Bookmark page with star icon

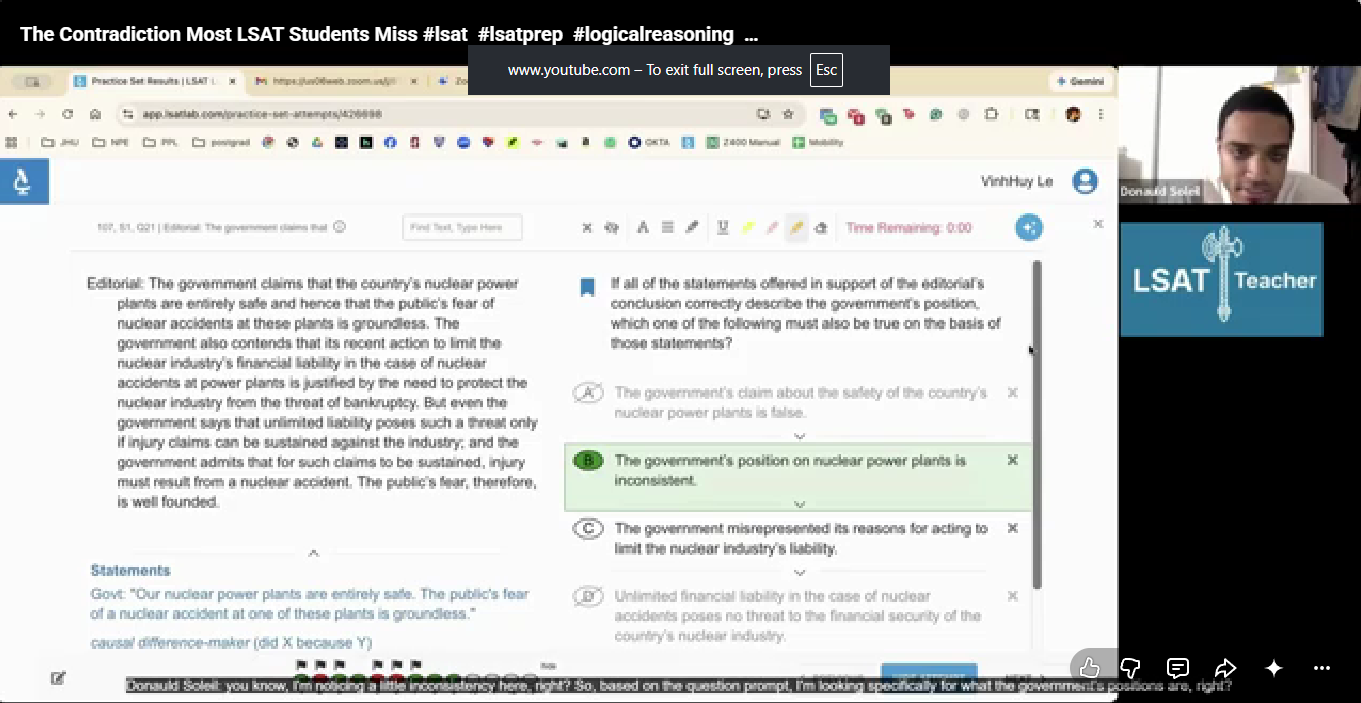(x=788, y=114)
